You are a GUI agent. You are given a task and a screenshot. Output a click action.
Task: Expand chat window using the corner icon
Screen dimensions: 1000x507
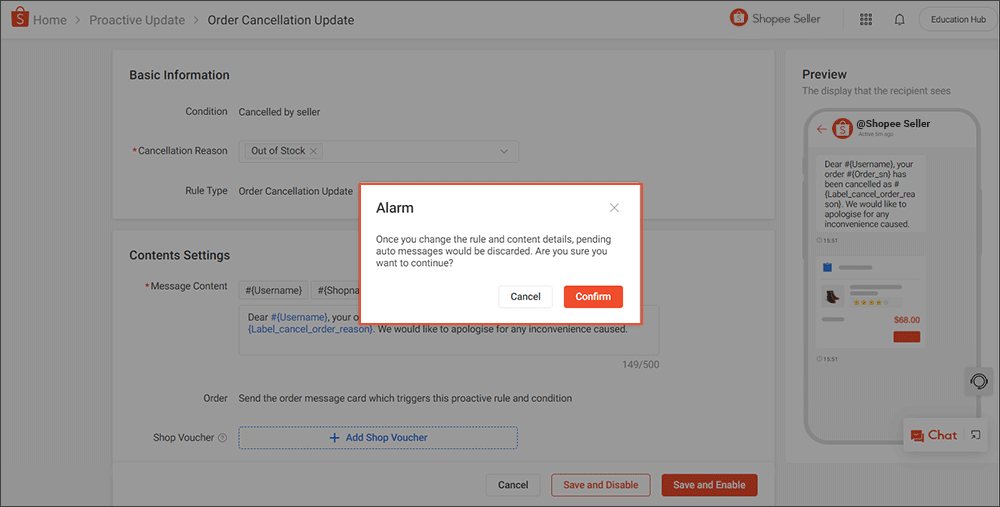click(975, 435)
